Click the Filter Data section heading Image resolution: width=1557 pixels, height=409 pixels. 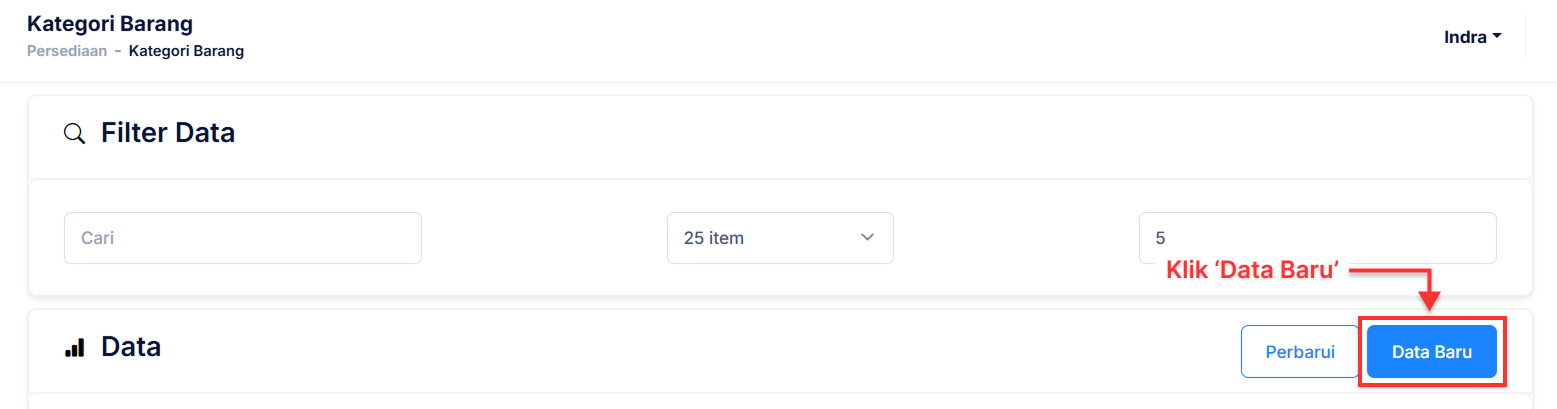click(x=167, y=132)
